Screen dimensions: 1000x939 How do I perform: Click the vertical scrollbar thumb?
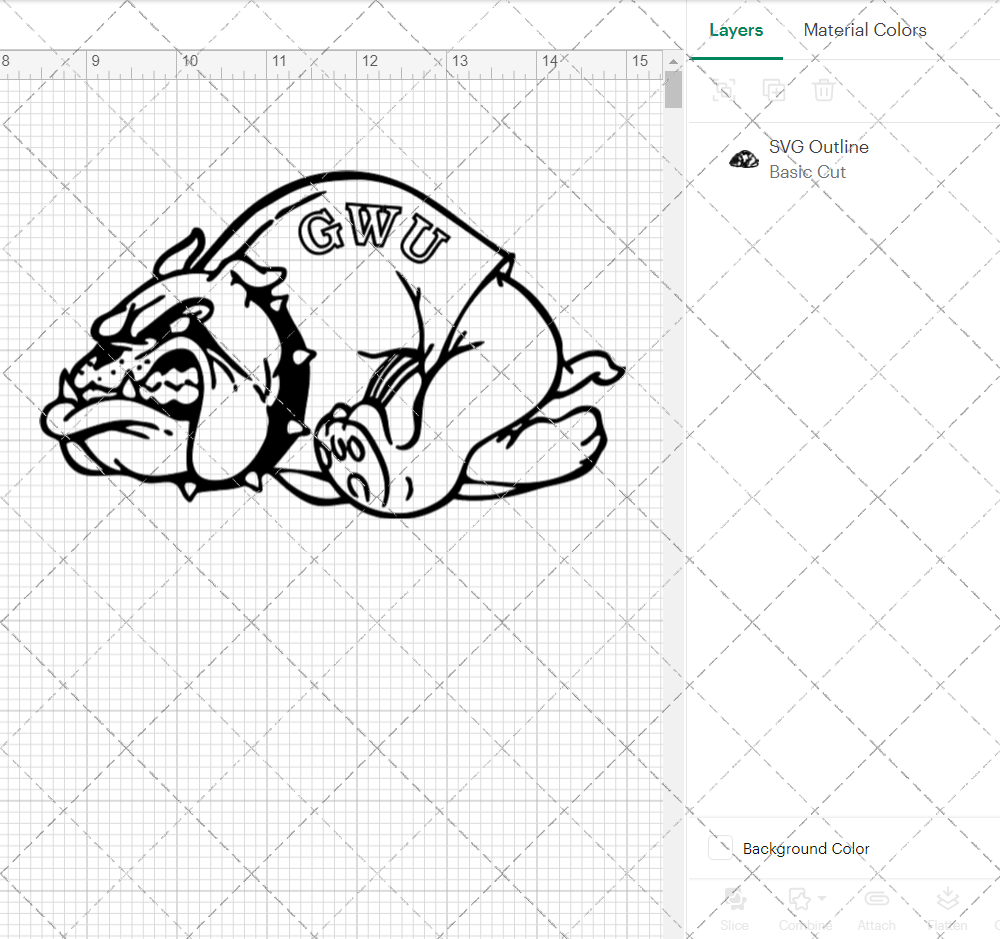pos(673,89)
